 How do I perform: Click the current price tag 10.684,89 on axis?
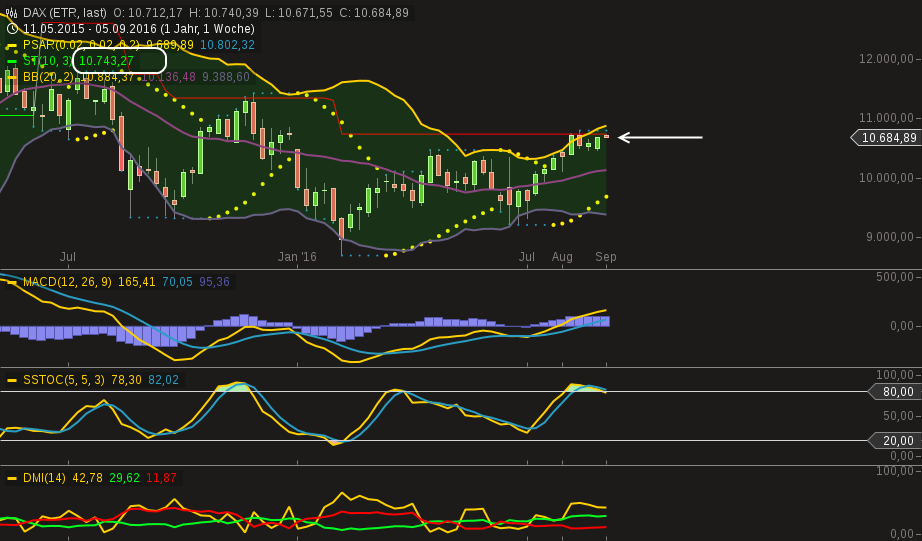click(x=886, y=138)
